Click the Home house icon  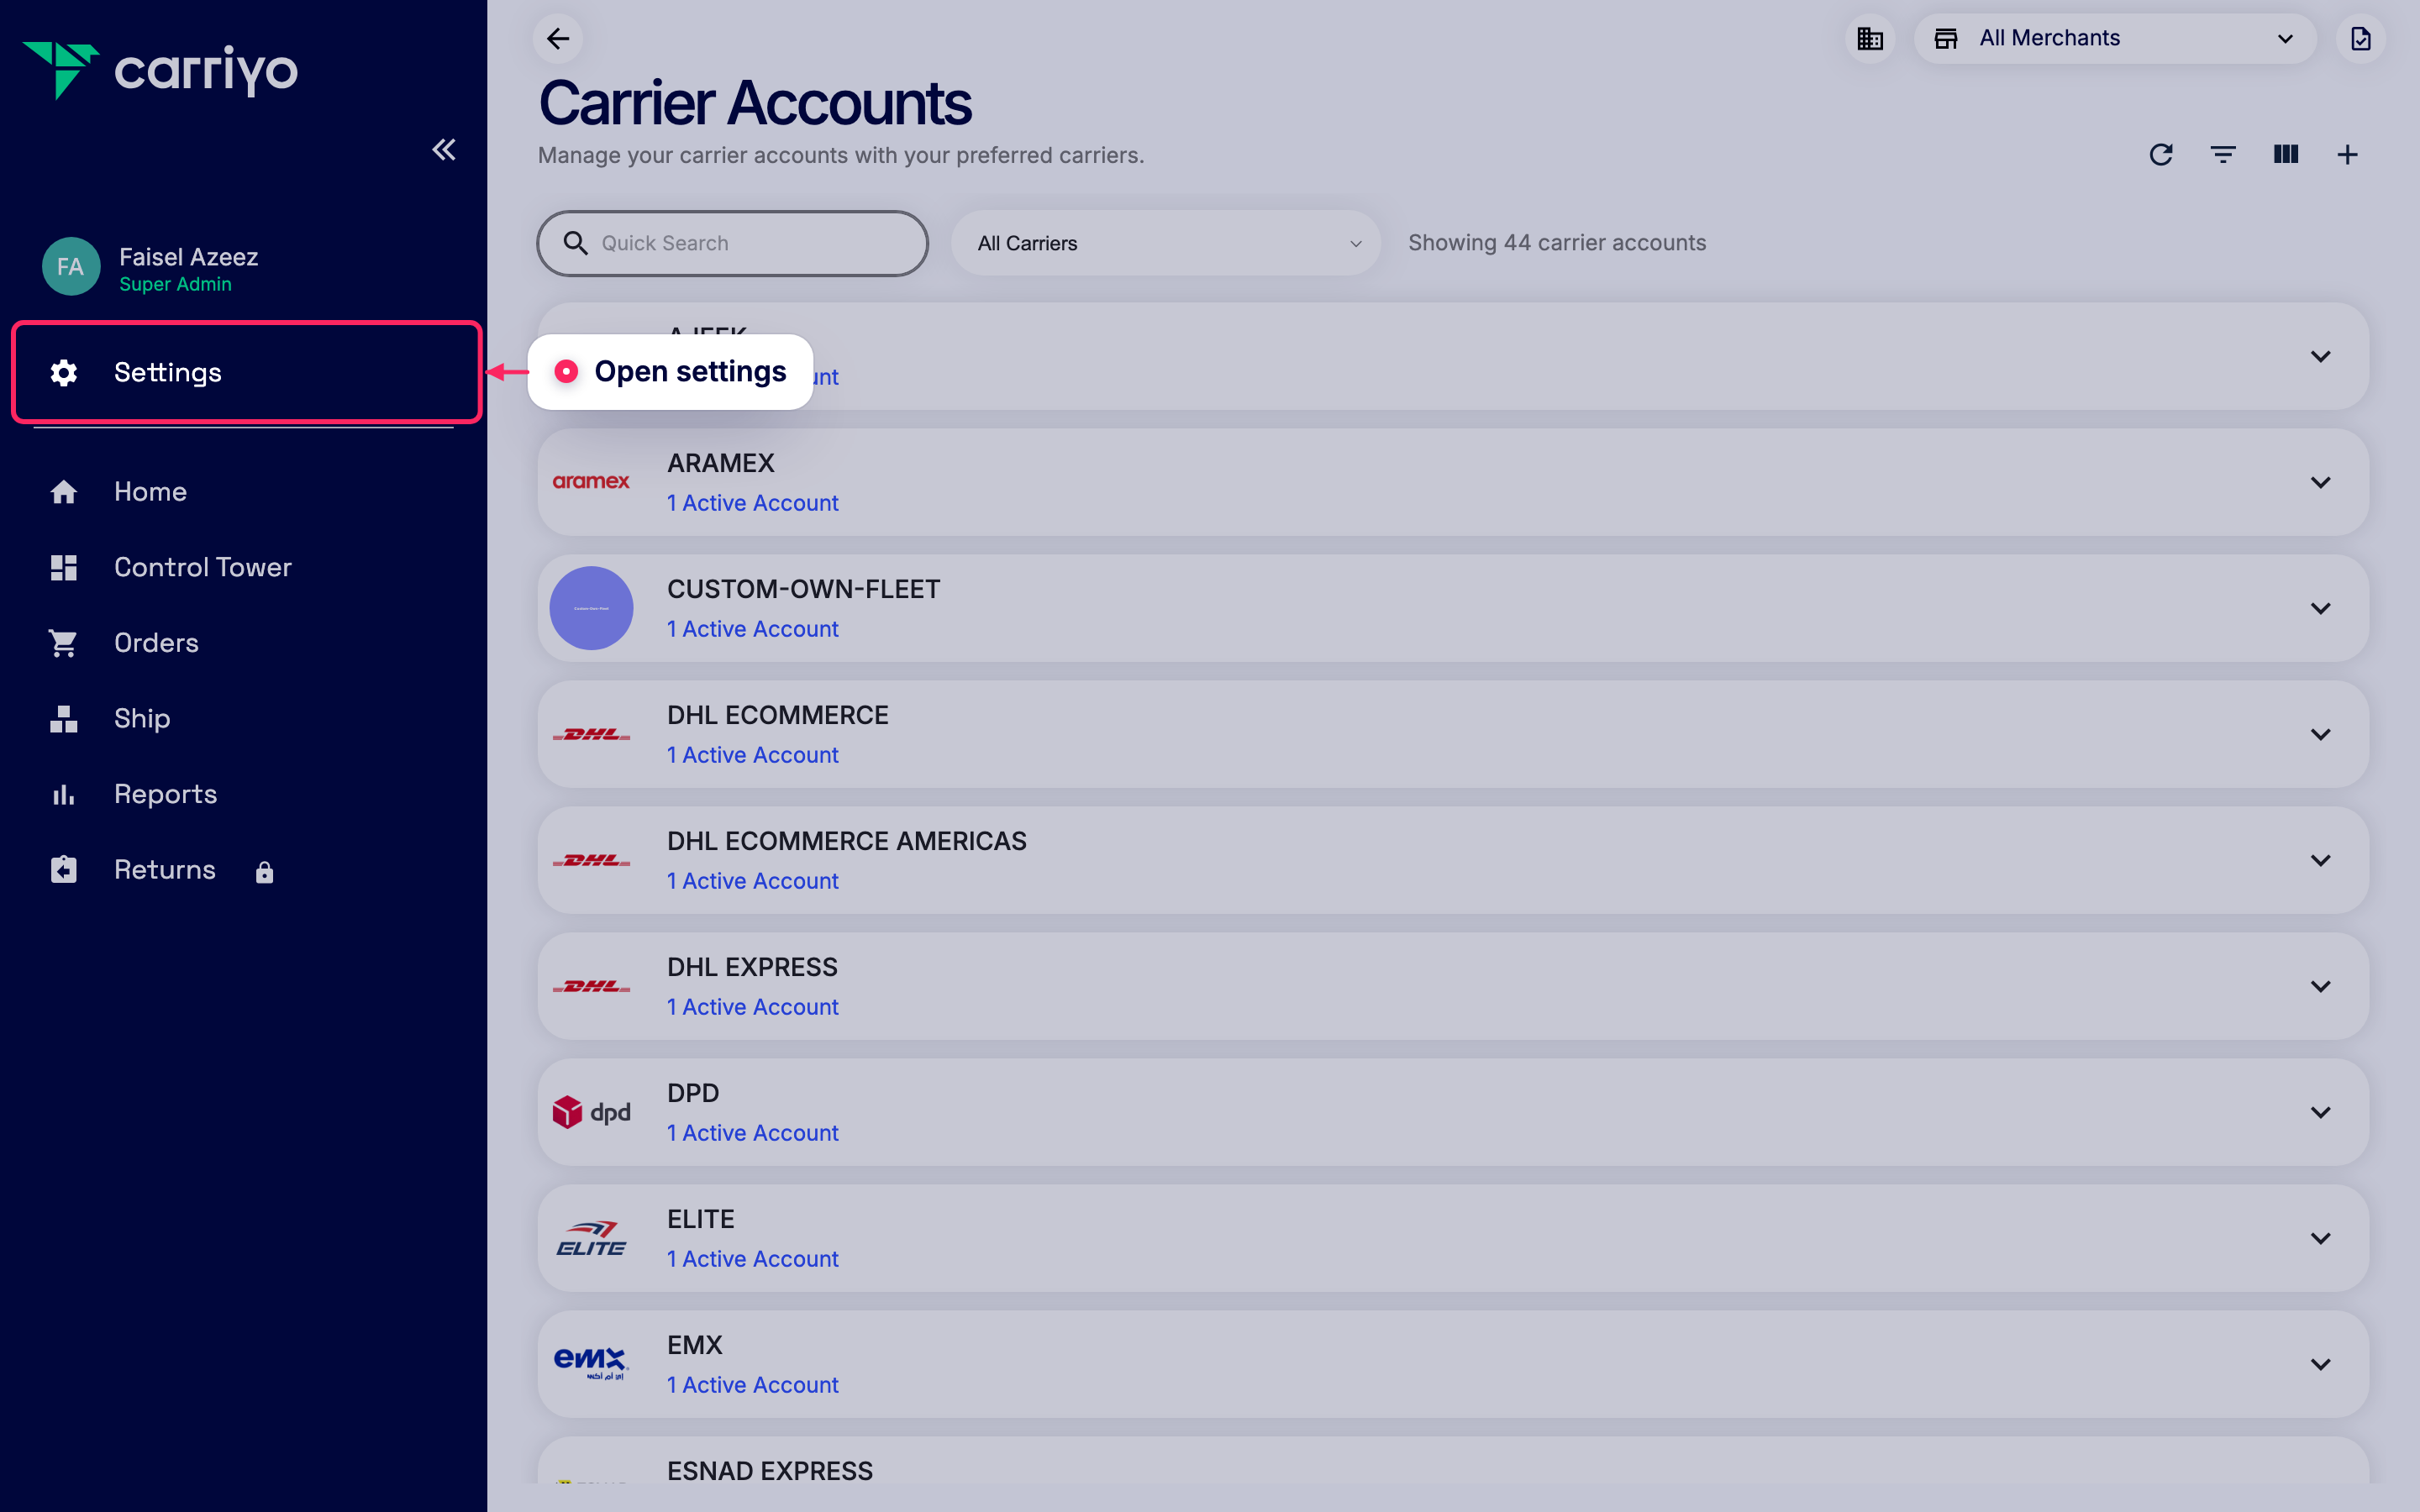point(64,492)
